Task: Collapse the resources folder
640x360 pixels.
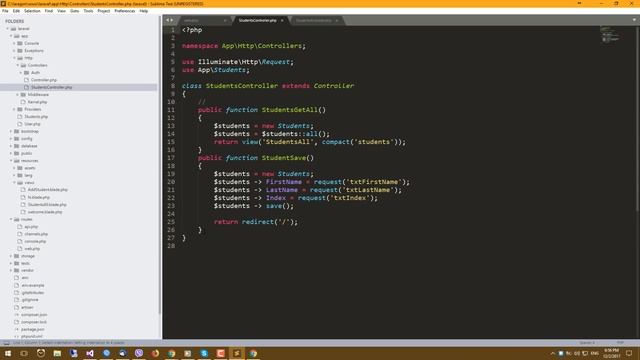Action: pyautogui.click(x=11, y=161)
